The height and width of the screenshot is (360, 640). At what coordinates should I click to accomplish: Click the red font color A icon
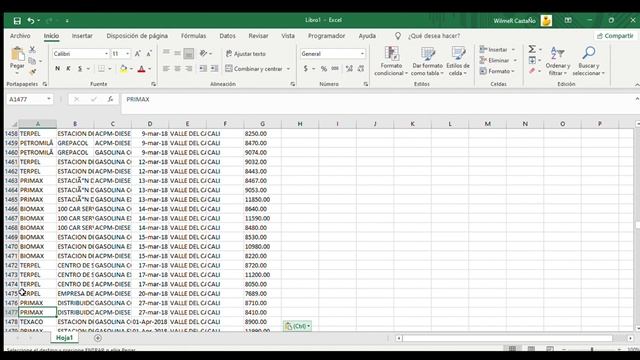click(x=142, y=69)
